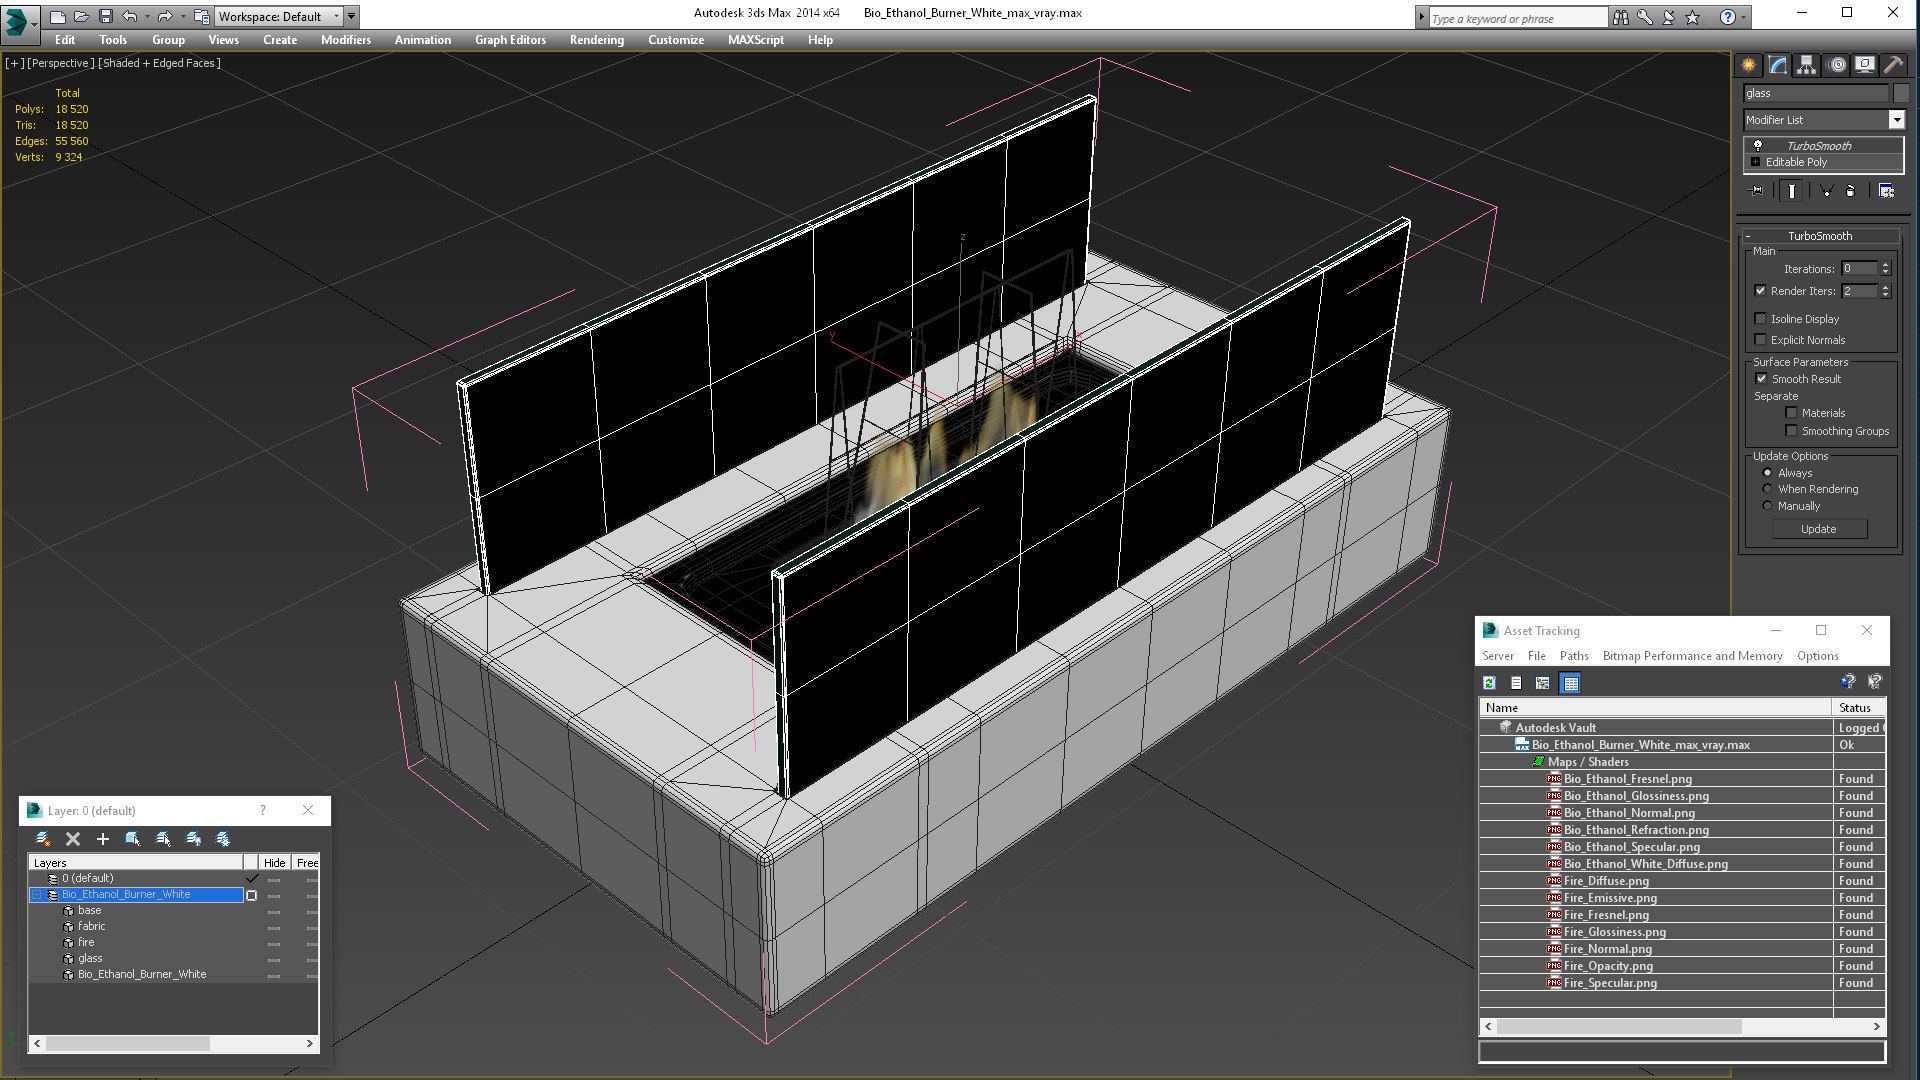
Task: Toggle the TurboSmooth modifier lightbulb icon
Action: (1758, 146)
